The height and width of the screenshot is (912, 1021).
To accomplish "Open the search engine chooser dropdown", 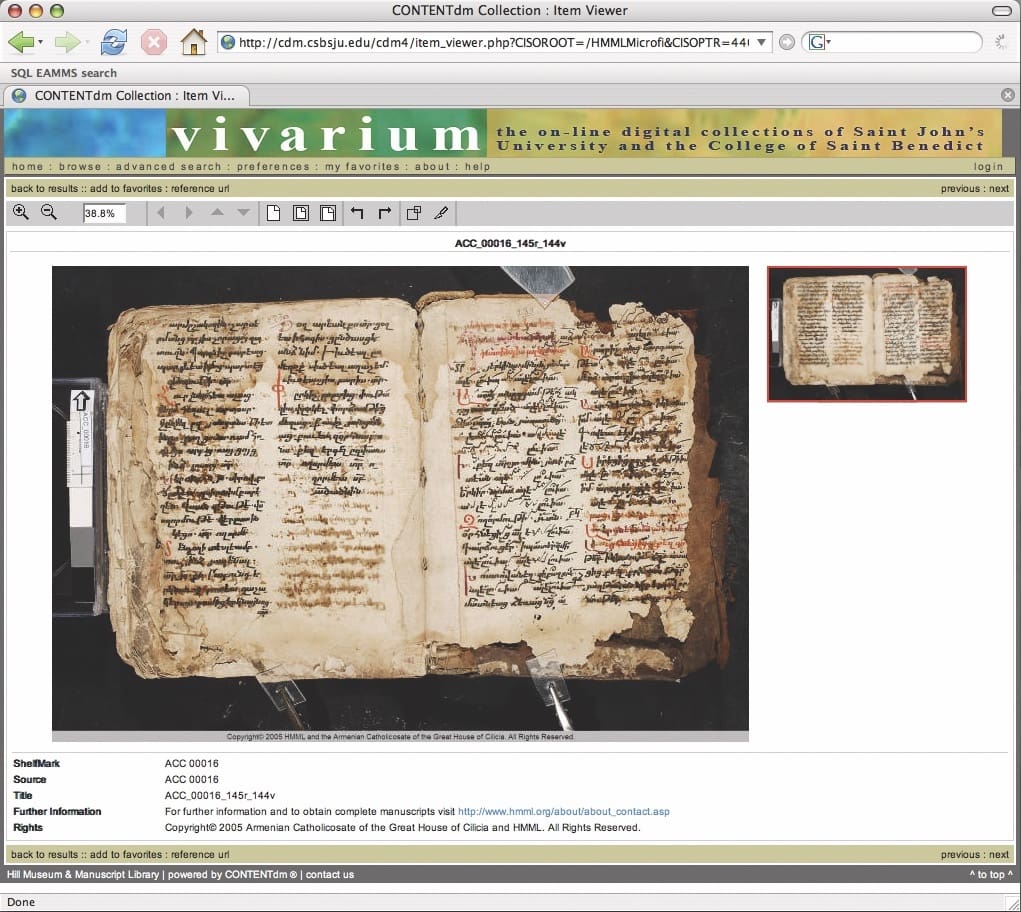I will coord(828,42).
